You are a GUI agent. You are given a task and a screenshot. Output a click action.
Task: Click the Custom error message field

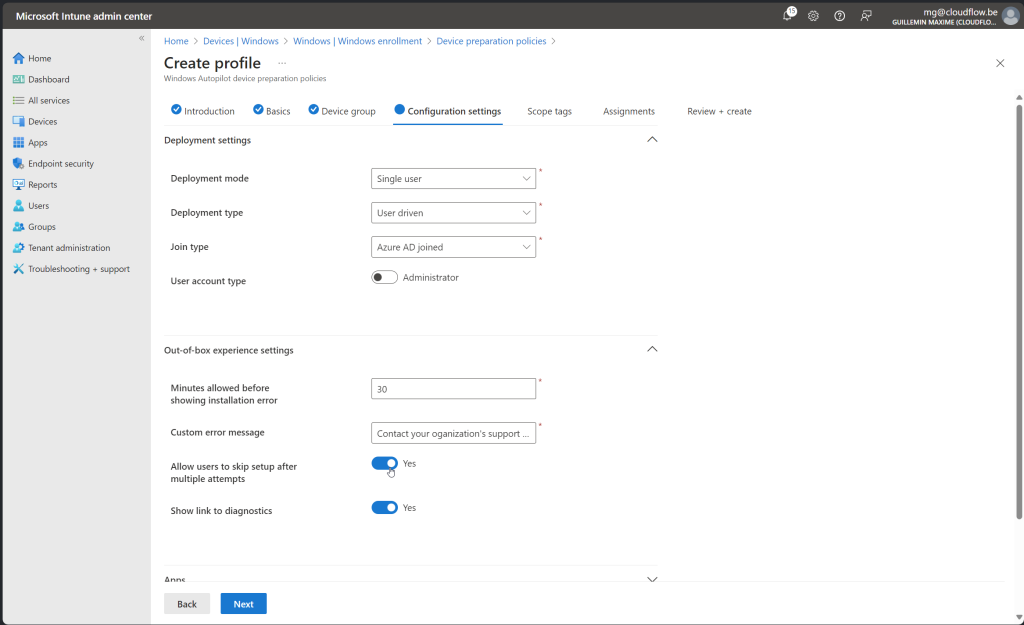pos(453,433)
